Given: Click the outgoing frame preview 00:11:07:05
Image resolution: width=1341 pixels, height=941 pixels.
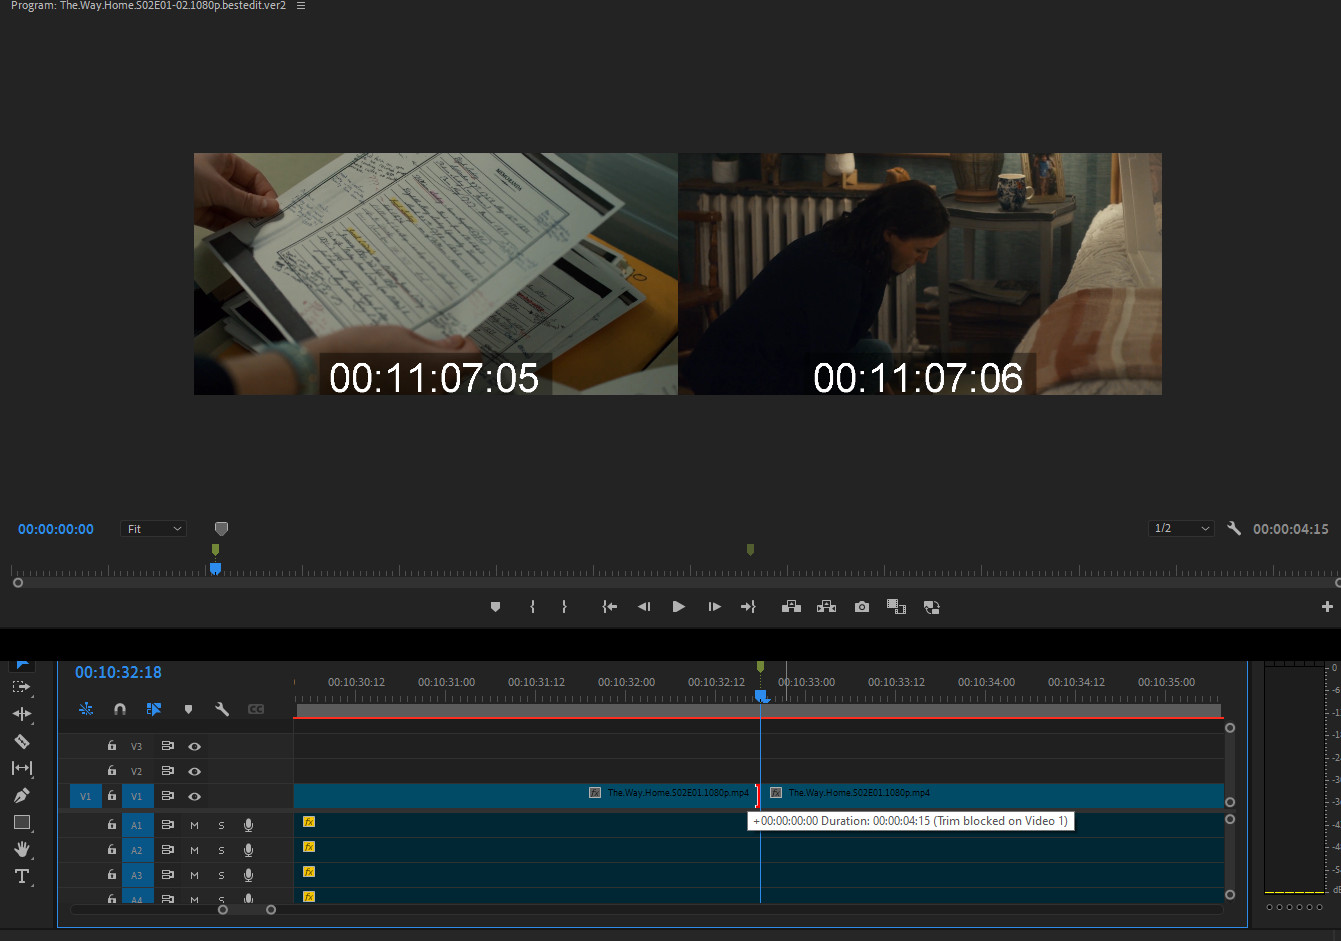Looking at the screenshot, I should [x=436, y=274].
